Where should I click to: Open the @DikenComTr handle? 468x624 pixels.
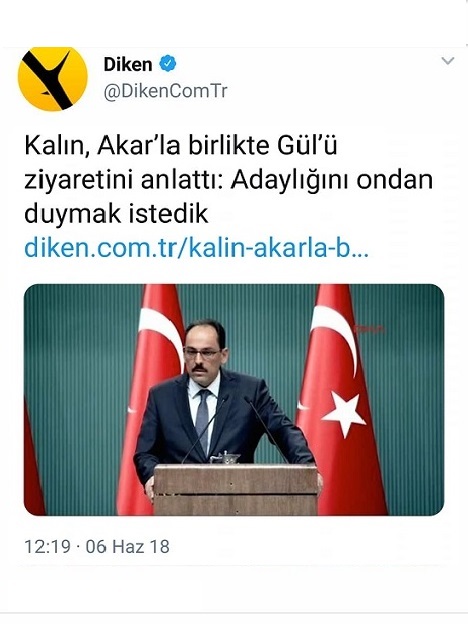(x=165, y=91)
